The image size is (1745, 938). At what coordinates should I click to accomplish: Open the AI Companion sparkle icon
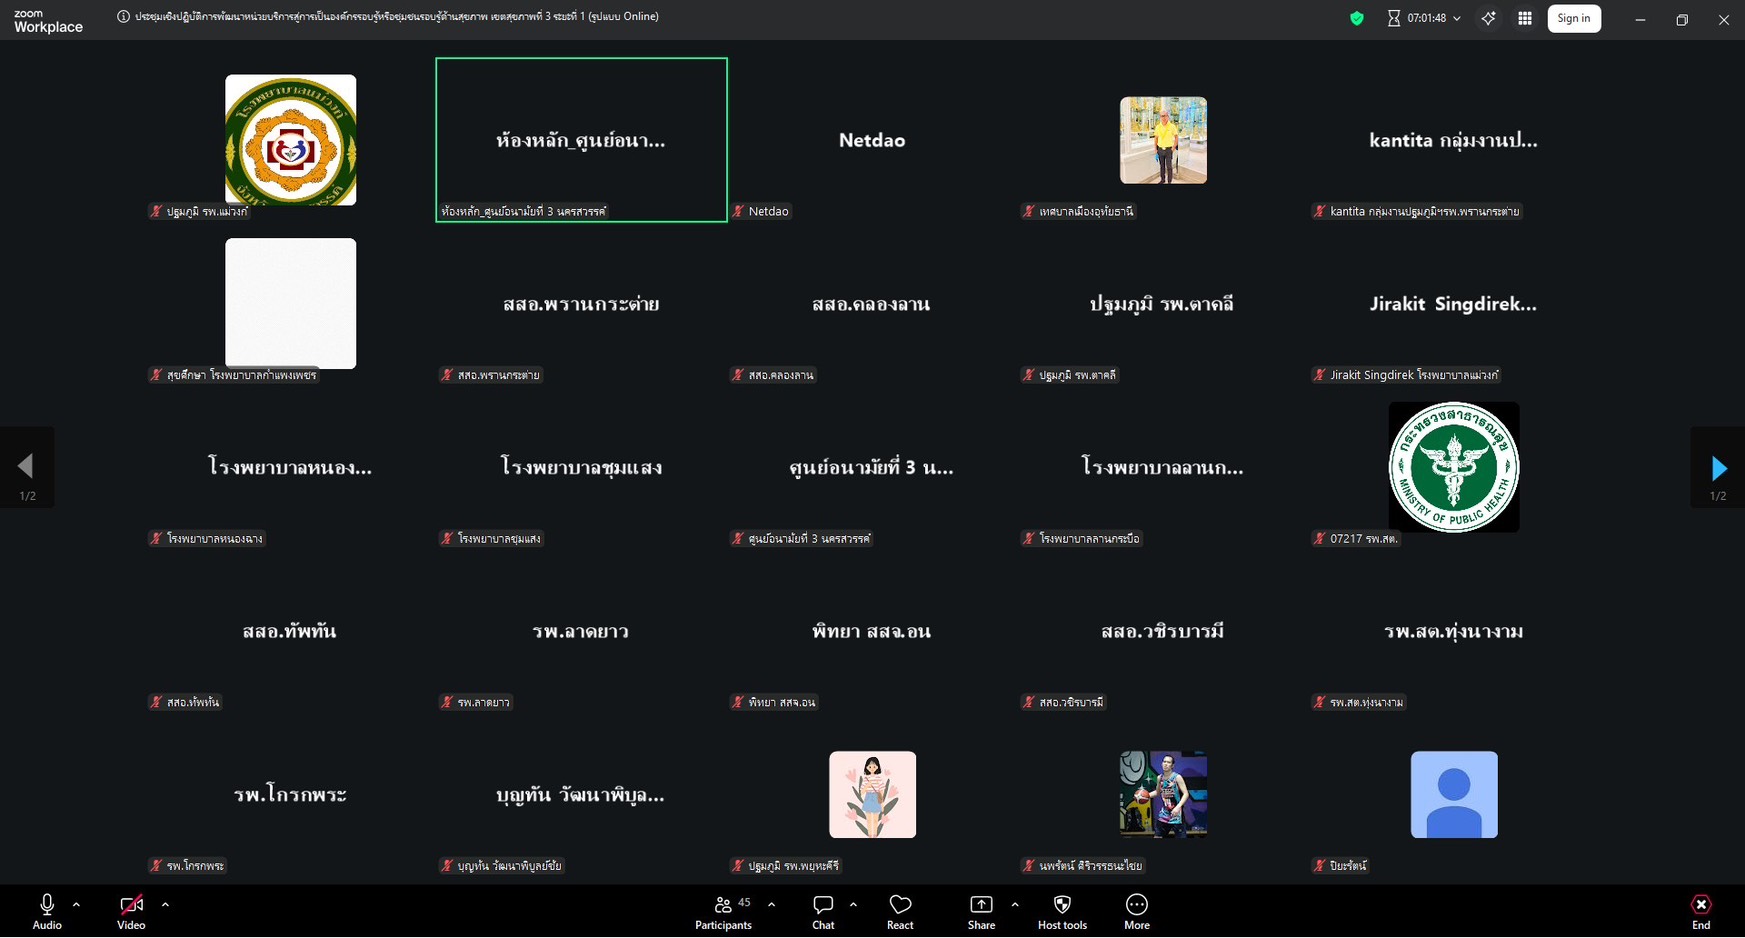pyautogui.click(x=1488, y=18)
